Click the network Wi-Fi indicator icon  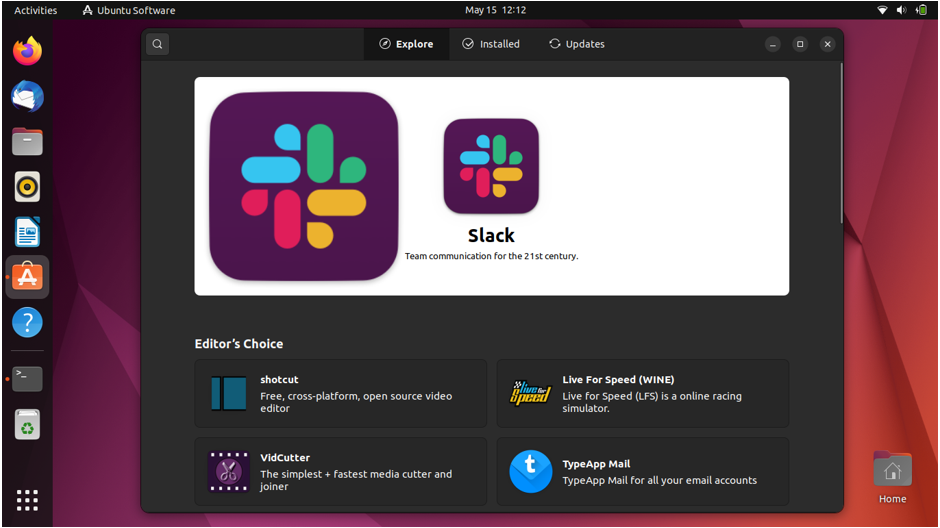point(882,10)
